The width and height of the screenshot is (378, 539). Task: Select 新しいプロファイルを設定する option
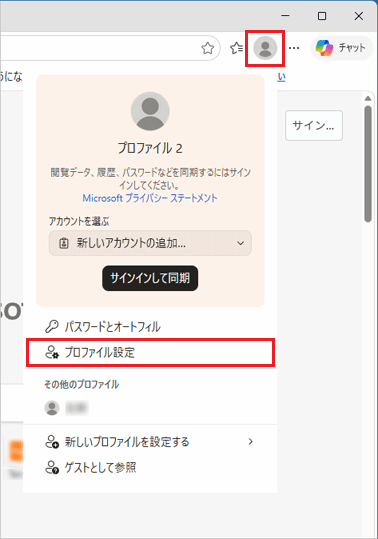pos(150,442)
